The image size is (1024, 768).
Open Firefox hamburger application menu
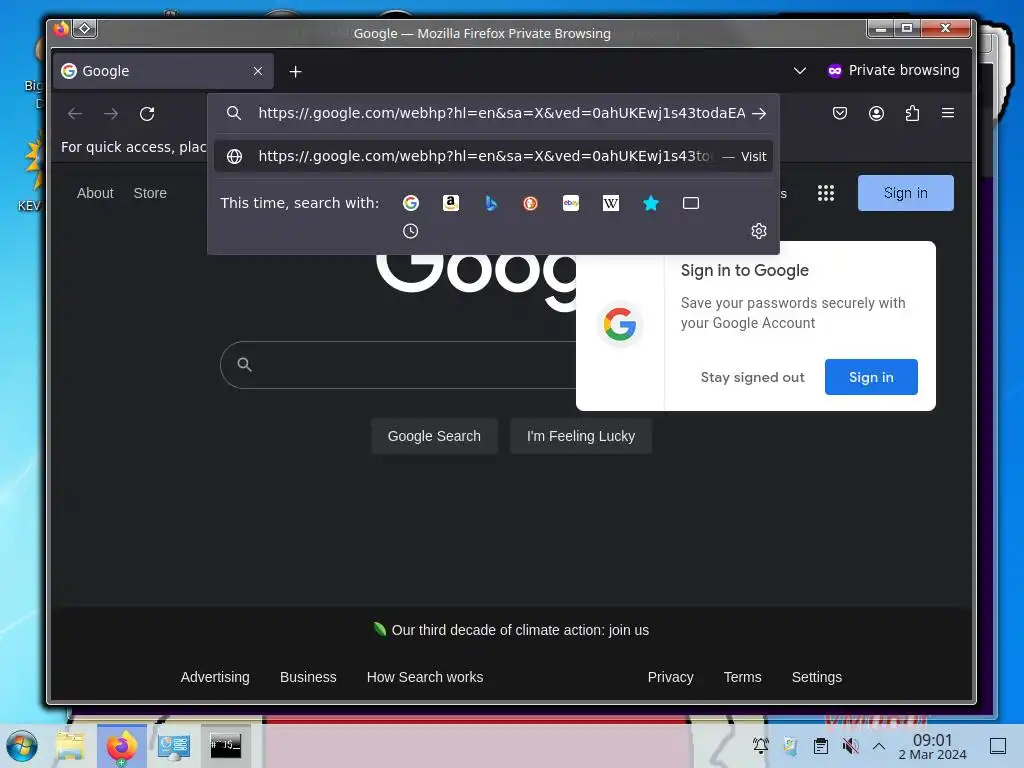coord(948,113)
